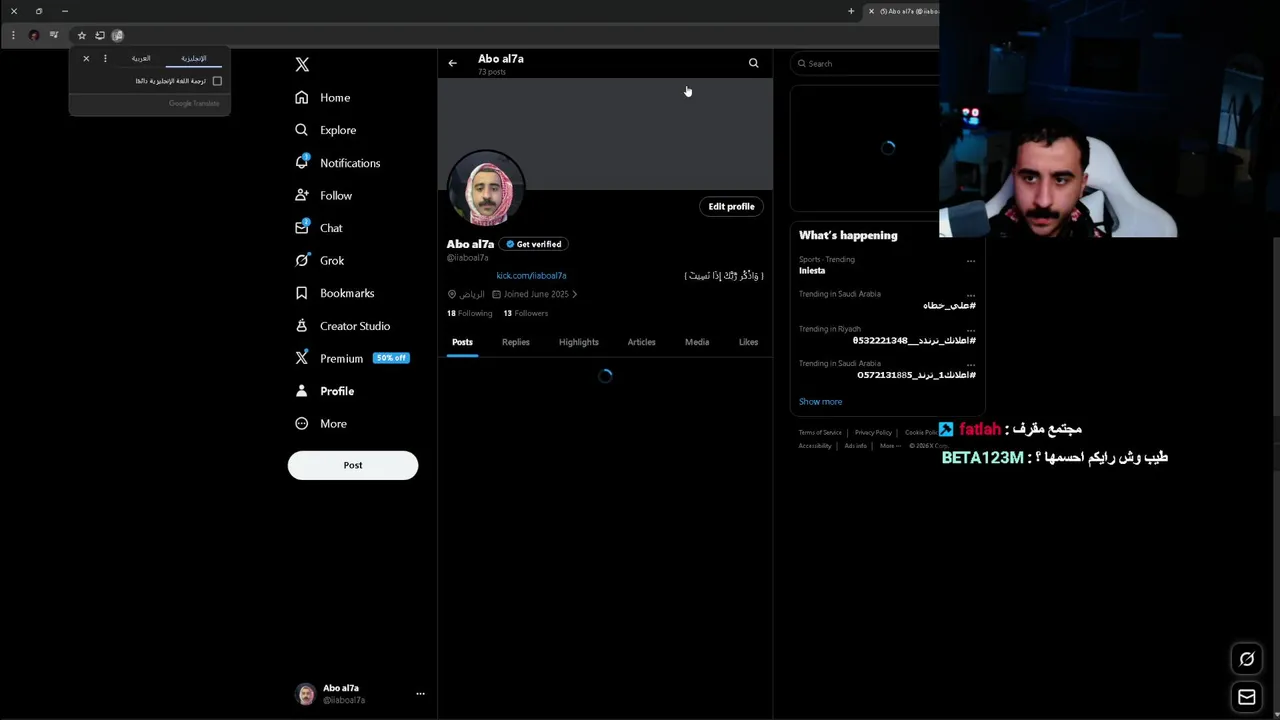Expand the footer More link

[x=889, y=446]
